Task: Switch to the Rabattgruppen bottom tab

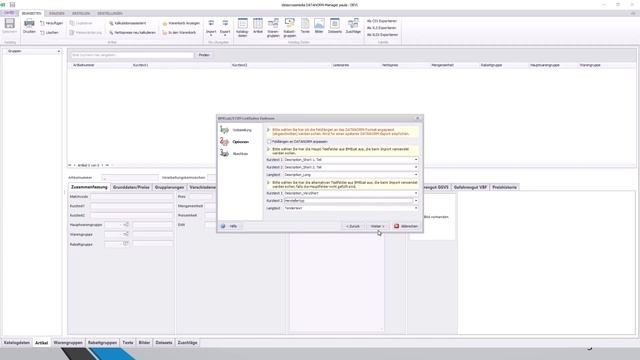Action: [102, 343]
